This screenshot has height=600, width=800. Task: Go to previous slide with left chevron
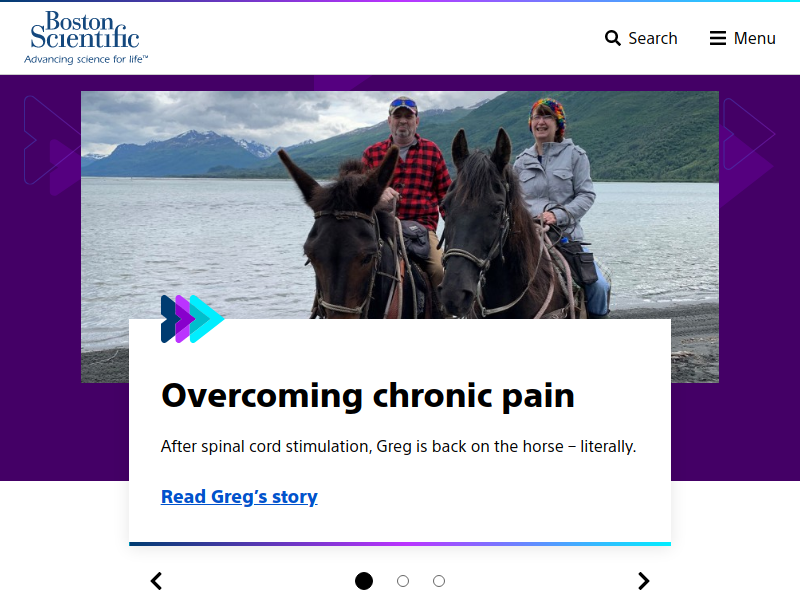tap(156, 581)
